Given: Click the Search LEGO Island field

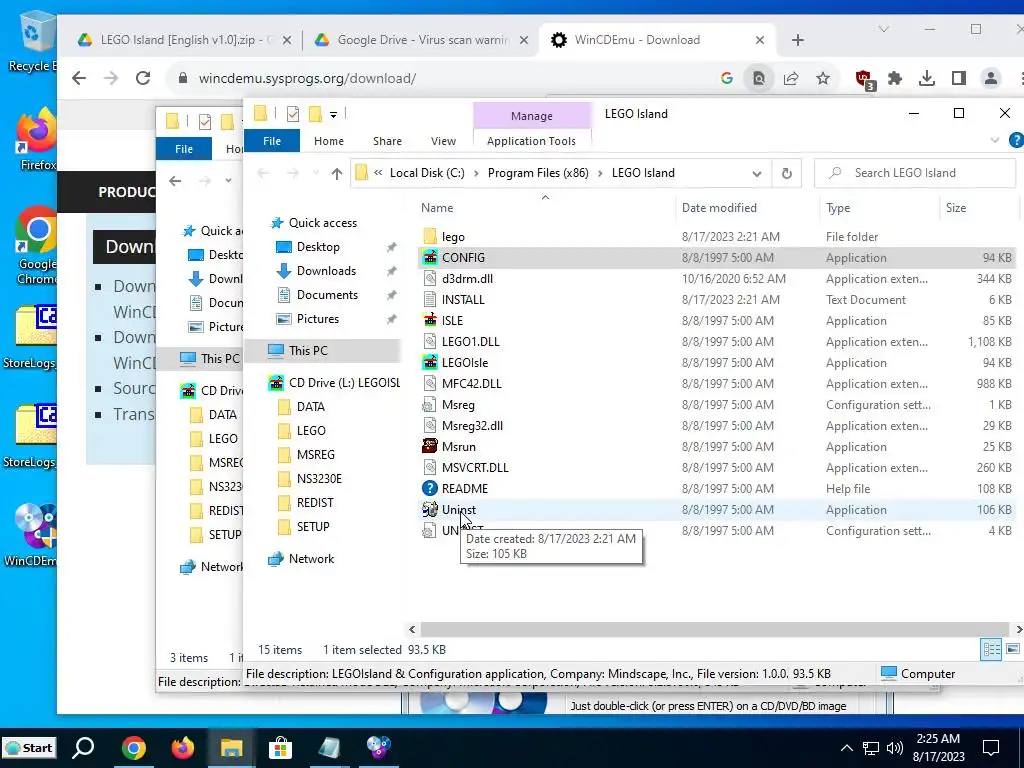Looking at the screenshot, I should pyautogui.click(x=914, y=173).
